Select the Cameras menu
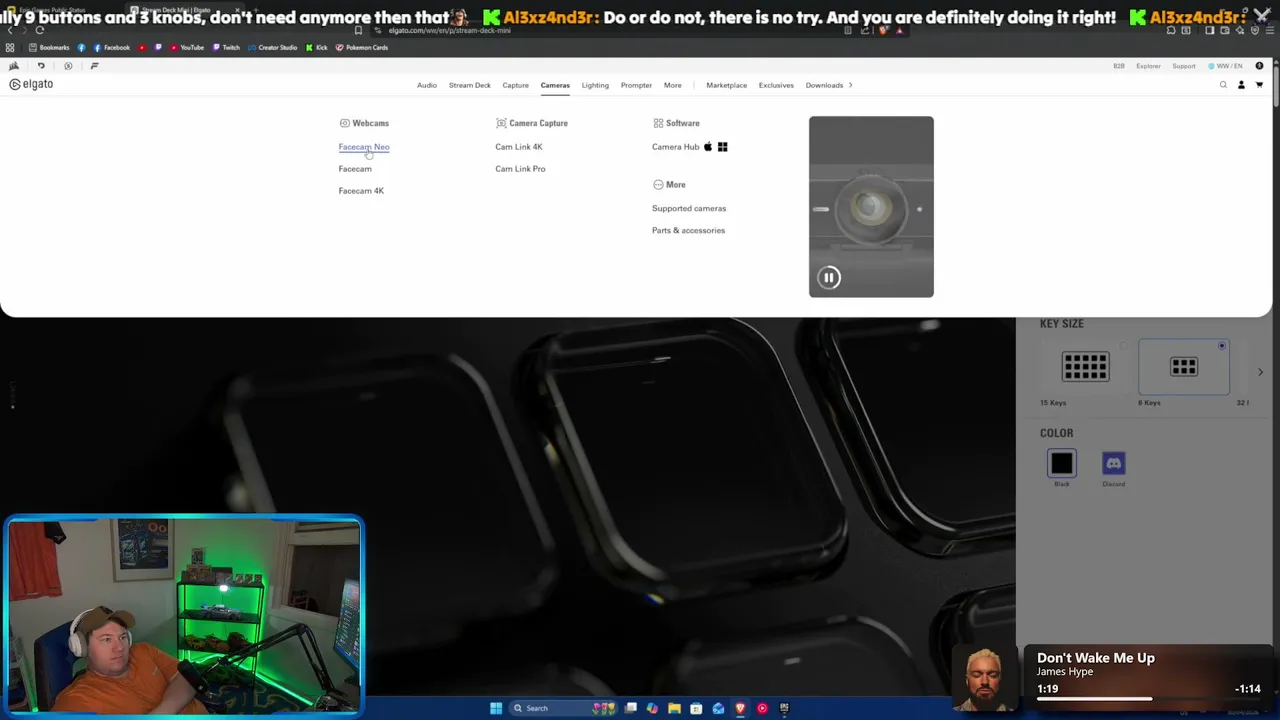Screen dimensions: 1280x720 coord(555,85)
